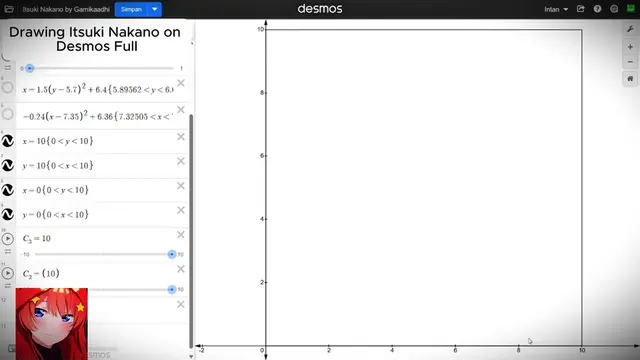Click the top slider maximum value 1
This screenshot has height=360, width=640.
click(181, 68)
